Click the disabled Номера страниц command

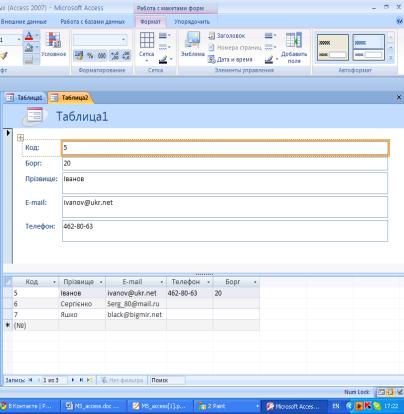point(235,48)
